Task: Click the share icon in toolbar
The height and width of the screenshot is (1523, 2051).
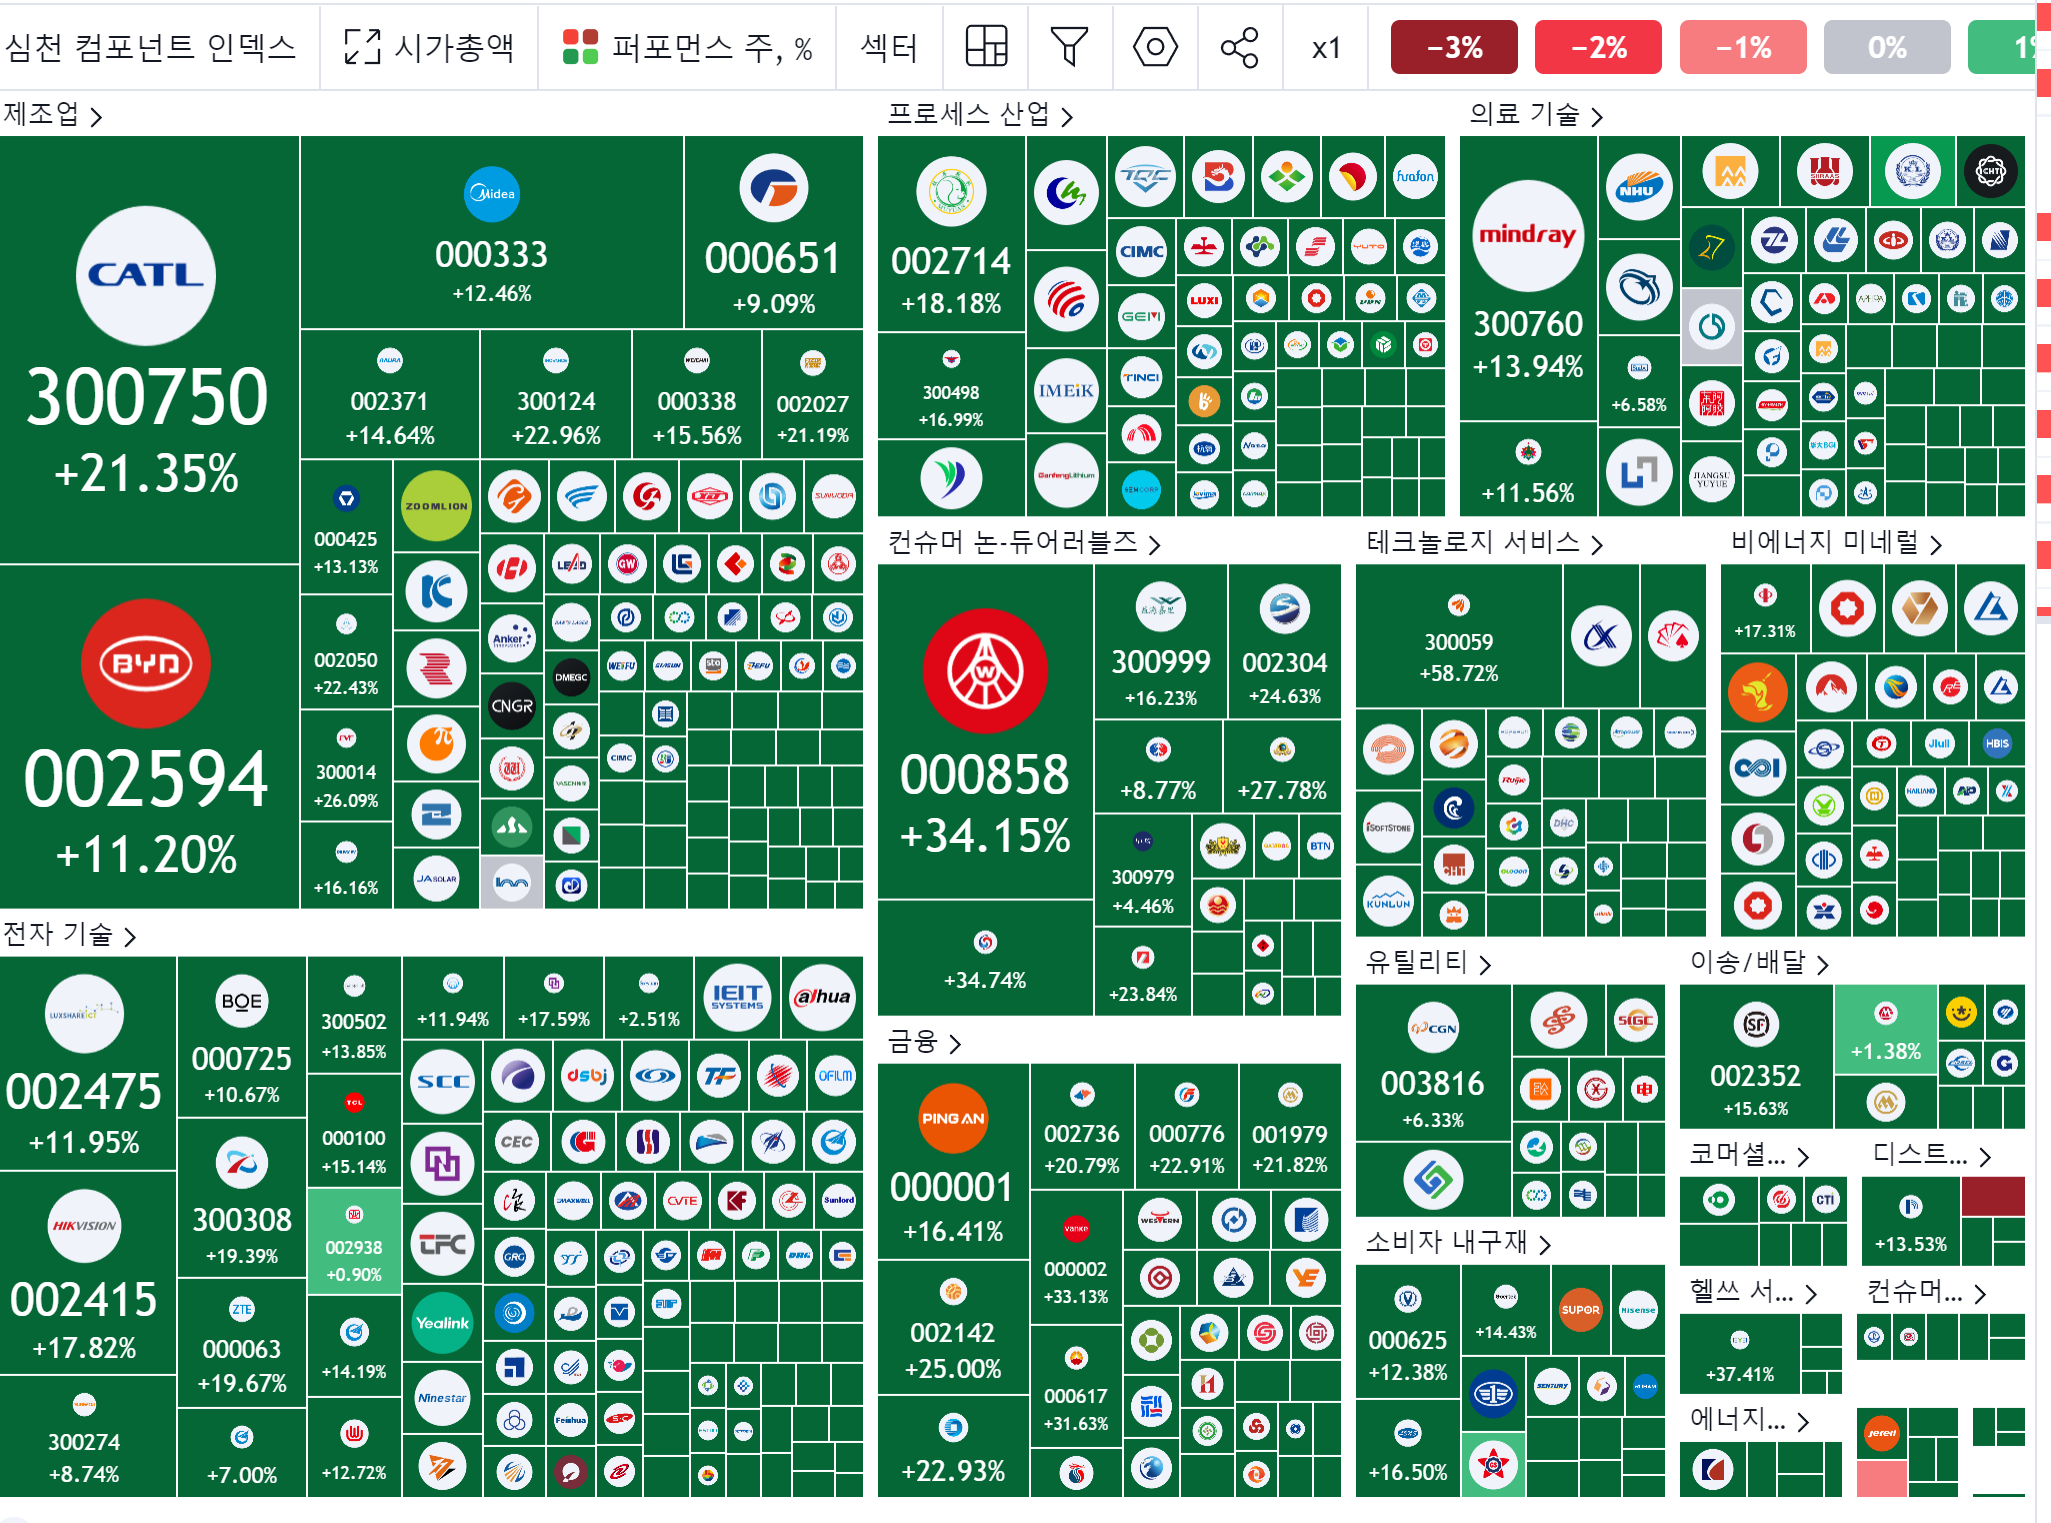Action: tap(1239, 47)
